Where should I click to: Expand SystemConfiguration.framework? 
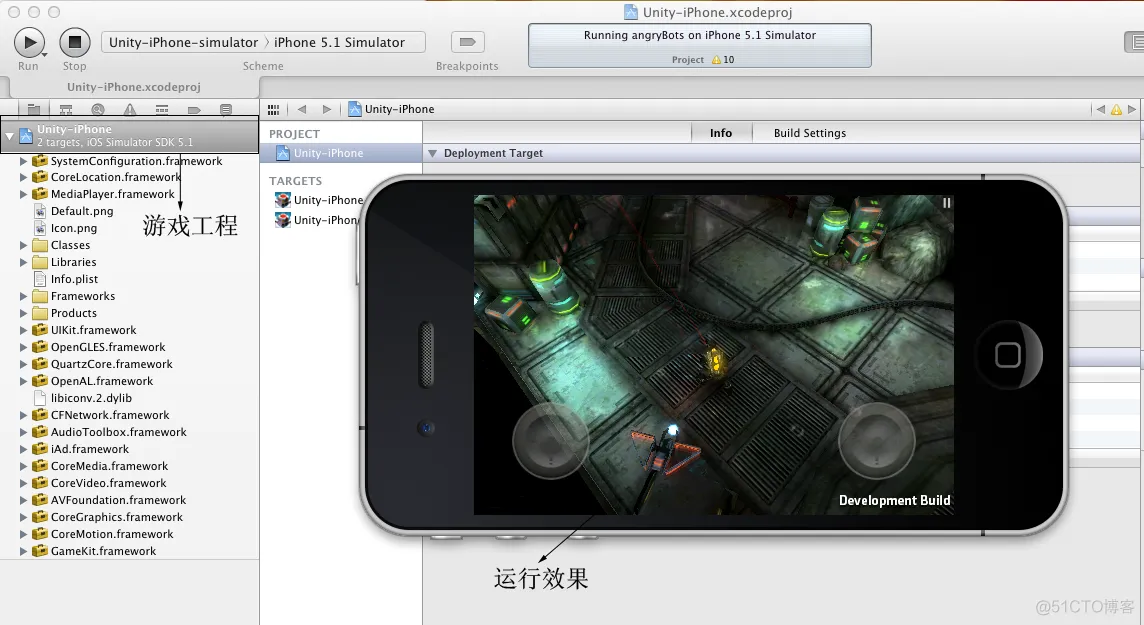tap(23, 161)
